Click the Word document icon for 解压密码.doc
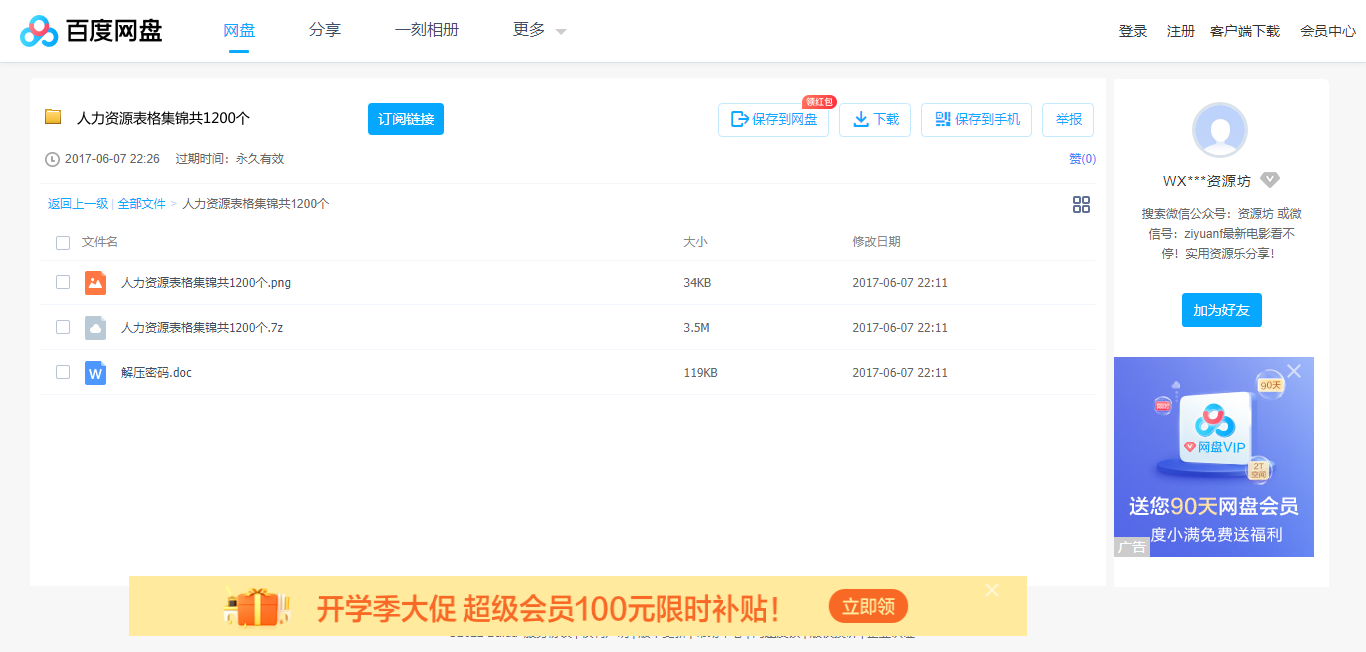This screenshot has width=1366, height=652. coord(95,371)
